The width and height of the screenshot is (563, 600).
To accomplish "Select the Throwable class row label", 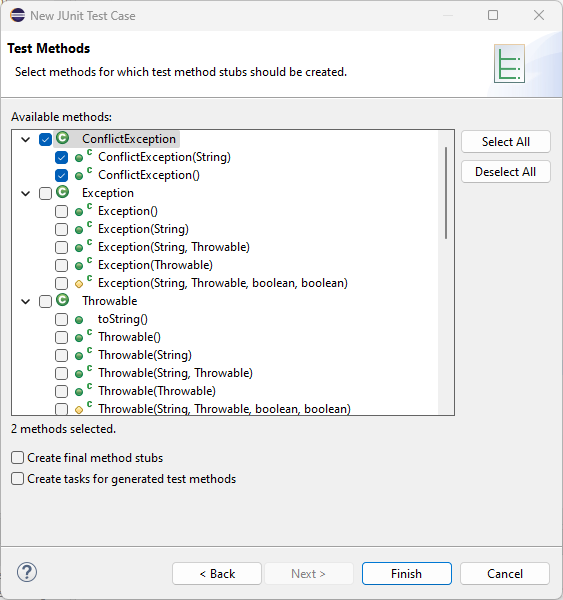I will [x=109, y=301].
